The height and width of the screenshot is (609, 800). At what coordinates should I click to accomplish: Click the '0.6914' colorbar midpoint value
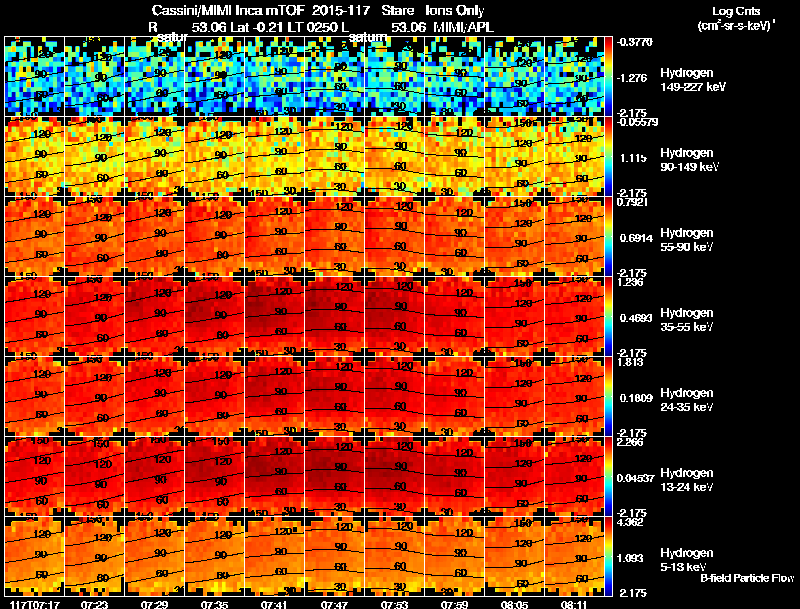pos(635,238)
